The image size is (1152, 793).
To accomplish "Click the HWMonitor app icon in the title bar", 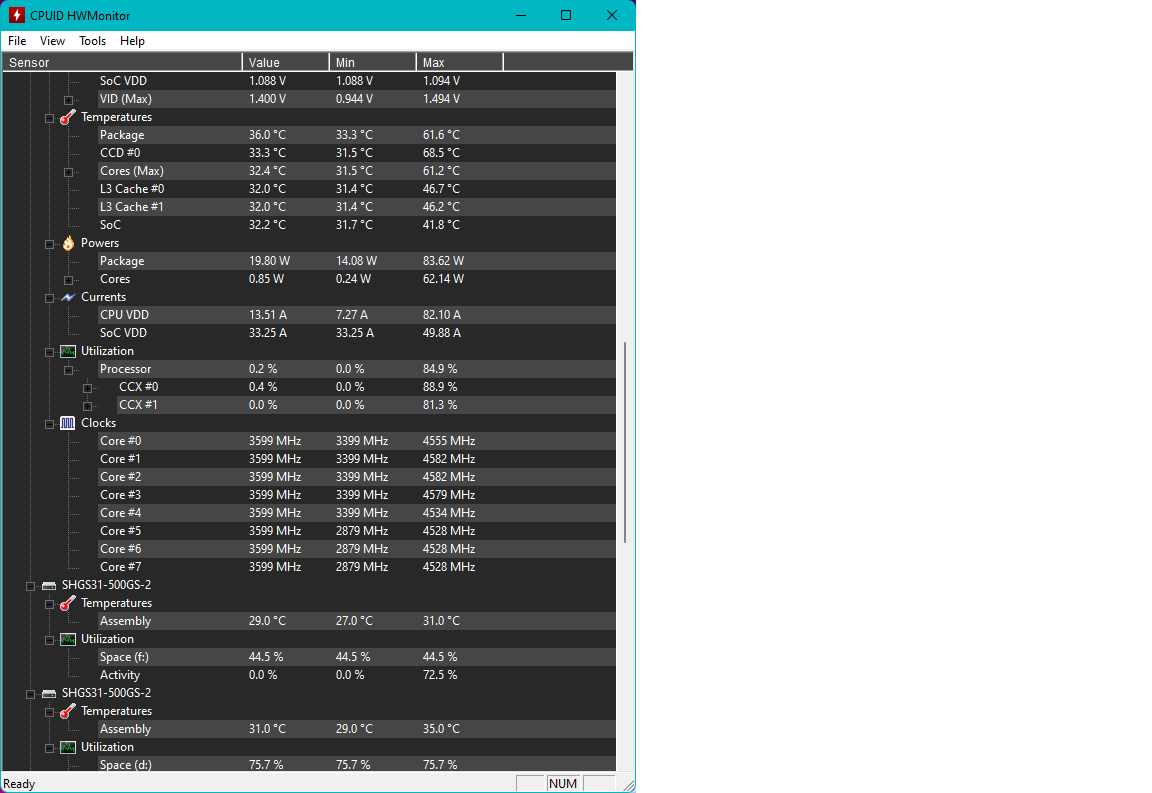I will (x=16, y=15).
